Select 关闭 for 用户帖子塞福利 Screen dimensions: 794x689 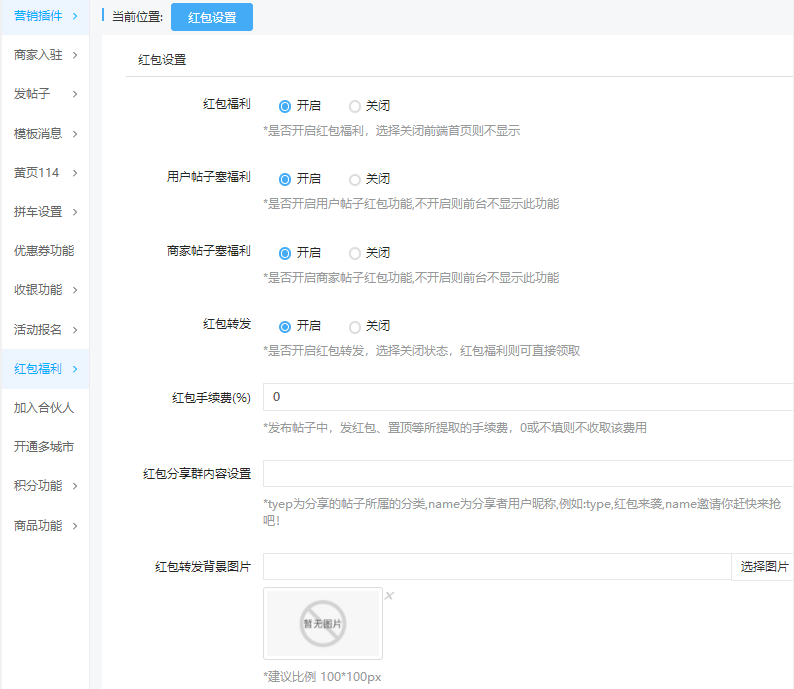click(x=355, y=179)
